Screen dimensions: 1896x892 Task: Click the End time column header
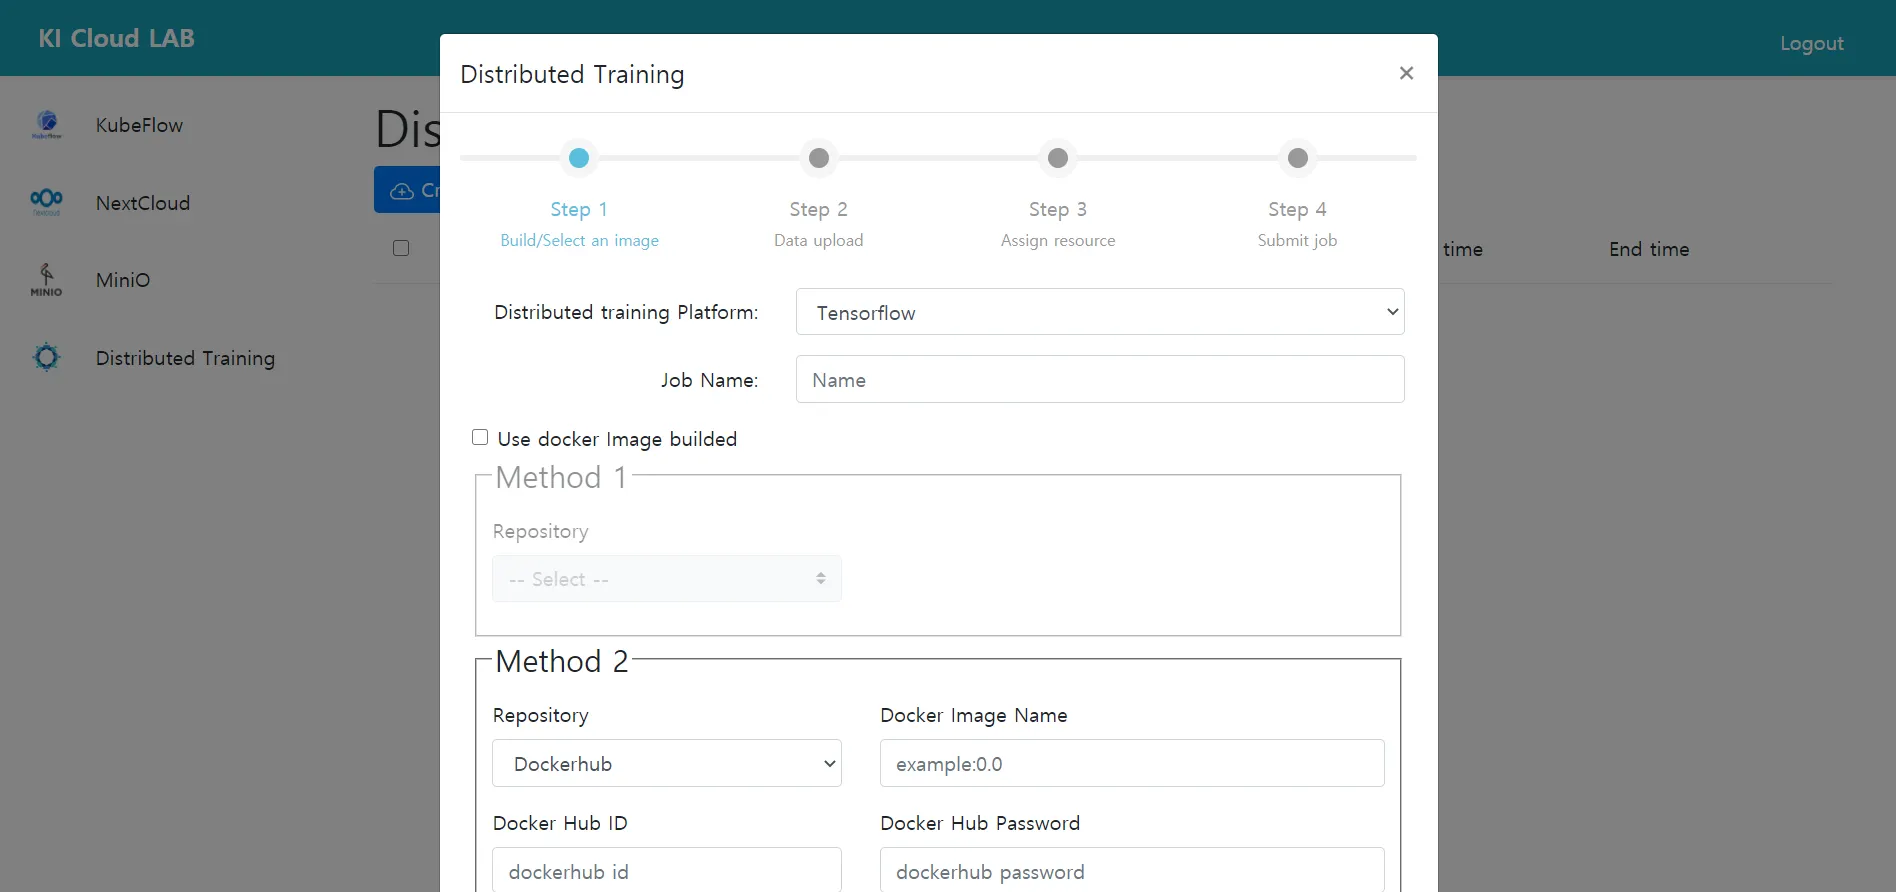pyautogui.click(x=1649, y=249)
